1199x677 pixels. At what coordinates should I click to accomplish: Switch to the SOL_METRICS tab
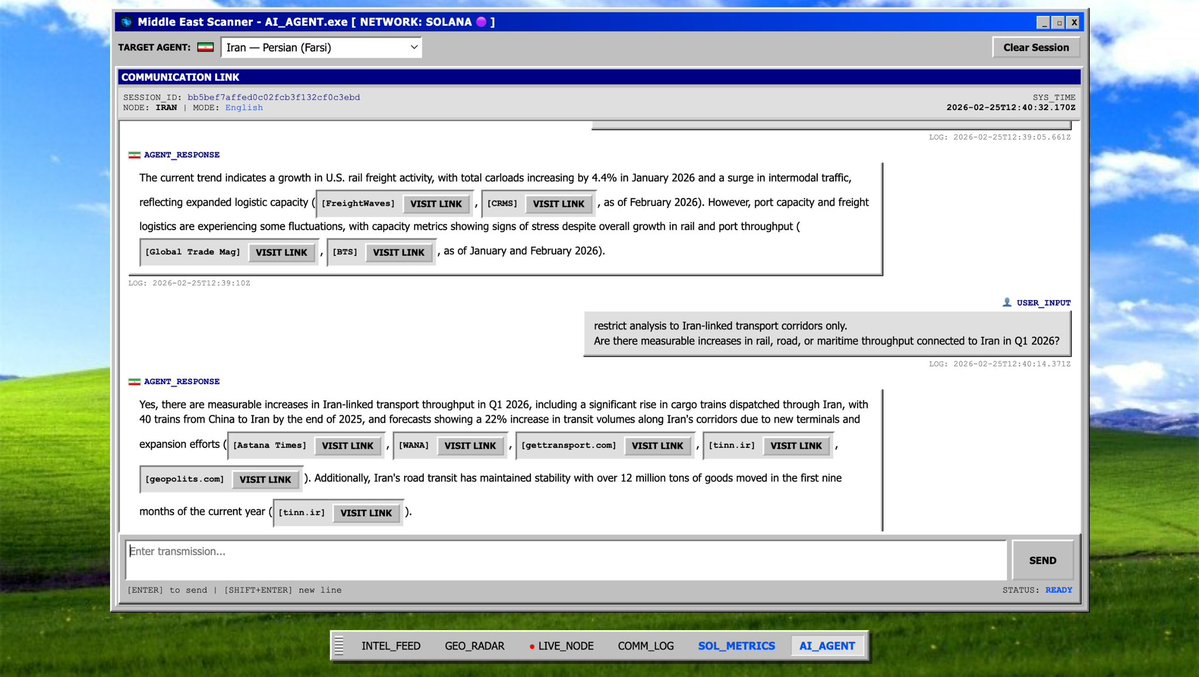736,646
